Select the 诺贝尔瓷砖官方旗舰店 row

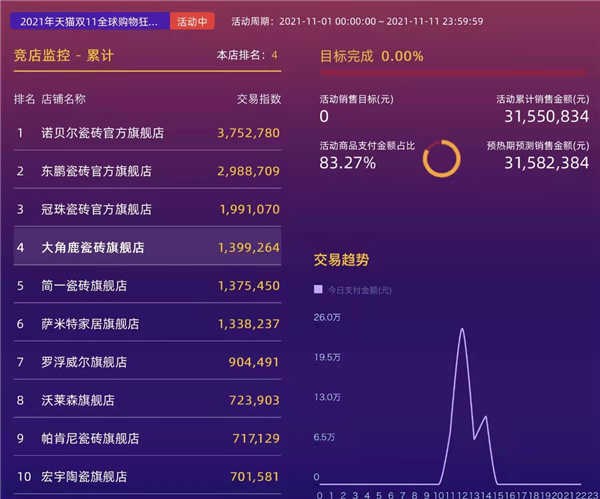(147, 133)
